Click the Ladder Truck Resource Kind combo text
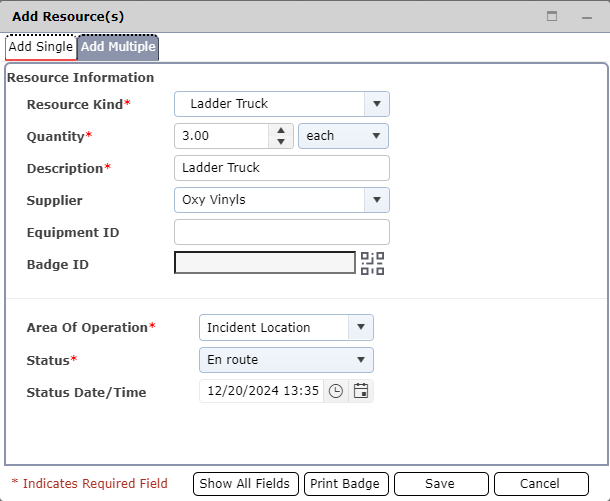The height and width of the screenshot is (501, 610). (x=229, y=104)
